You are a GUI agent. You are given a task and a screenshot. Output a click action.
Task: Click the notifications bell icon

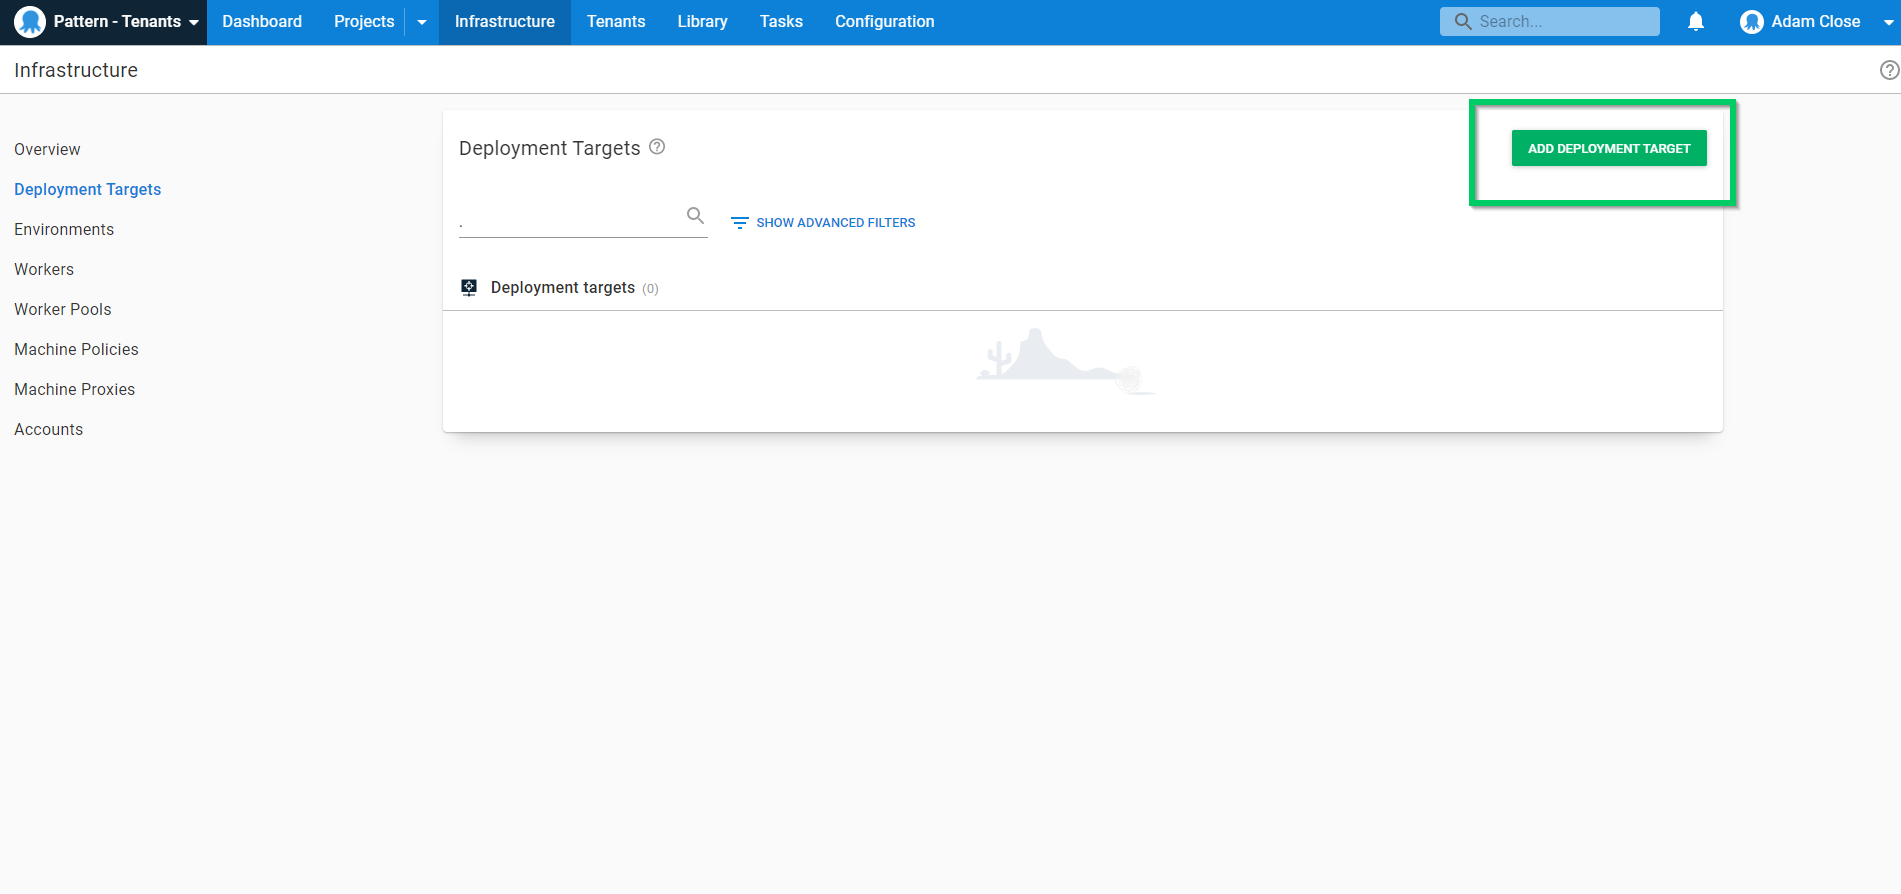click(1696, 21)
